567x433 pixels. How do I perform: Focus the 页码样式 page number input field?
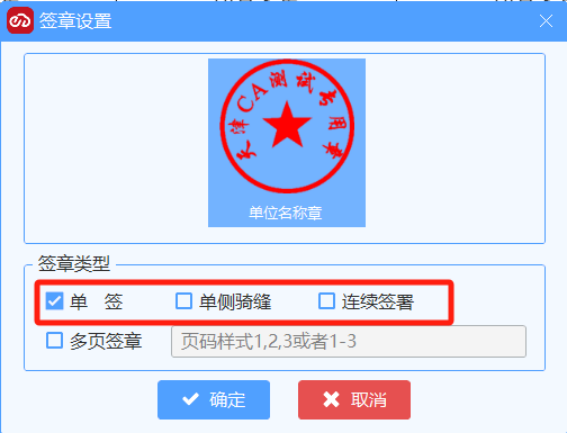pyautogui.click(x=349, y=341)
